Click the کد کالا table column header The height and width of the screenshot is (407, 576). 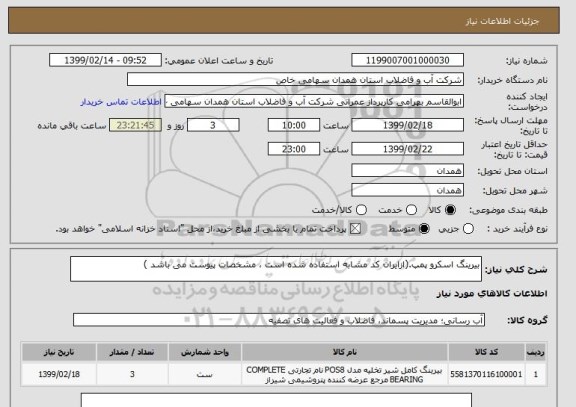click(x=486, y=352)
